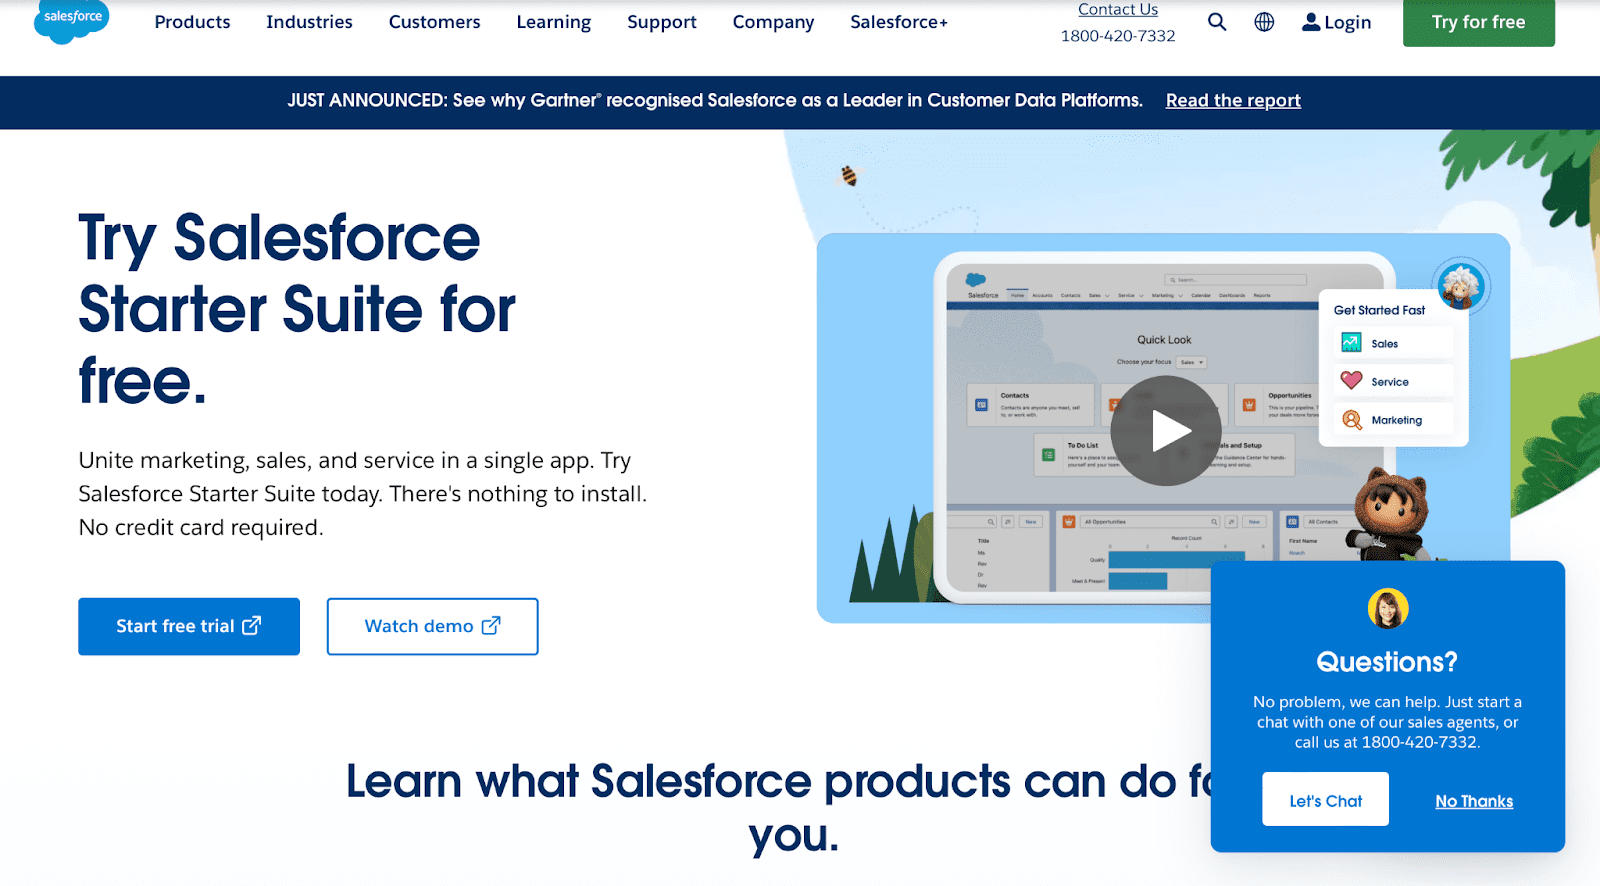
Task: Click the Get Started Fast title
Action: [x=1379, y=310]
